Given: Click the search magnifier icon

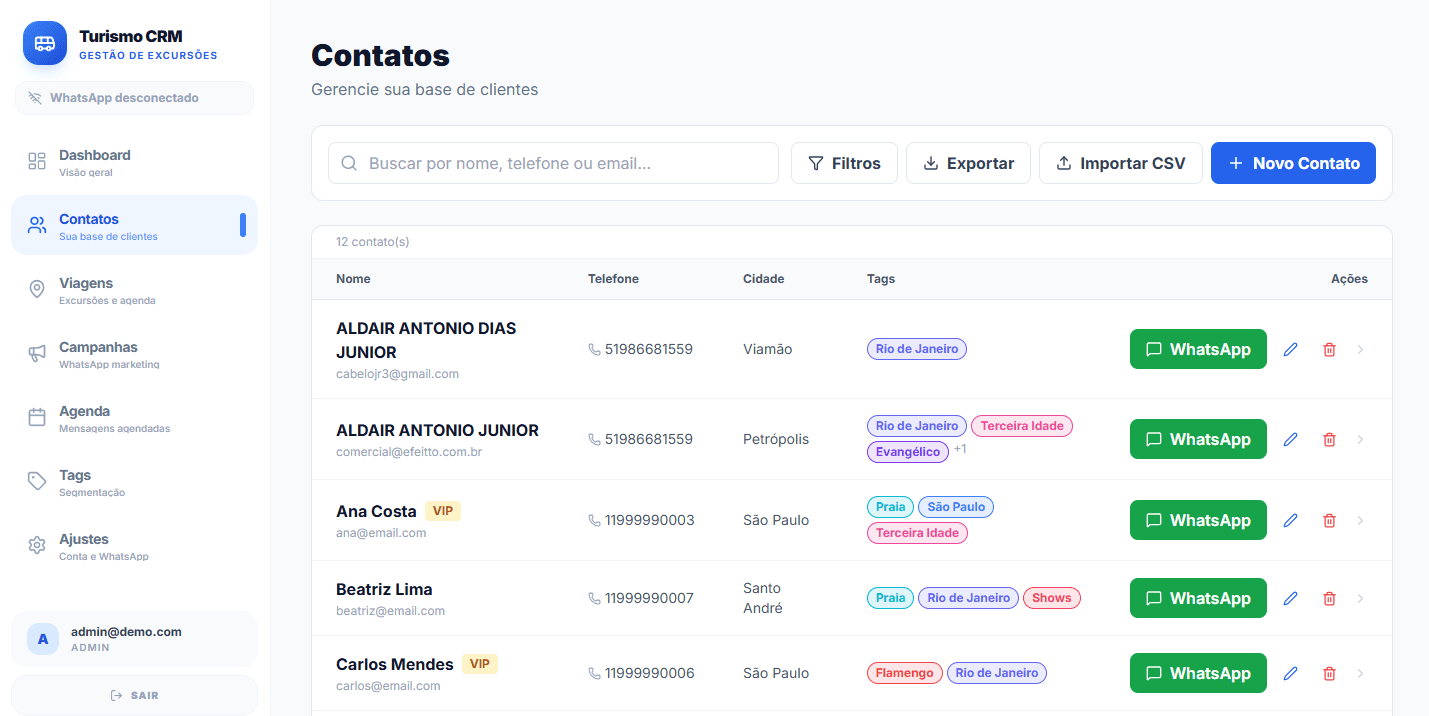Looking at the screenshot, I should 349,162.
